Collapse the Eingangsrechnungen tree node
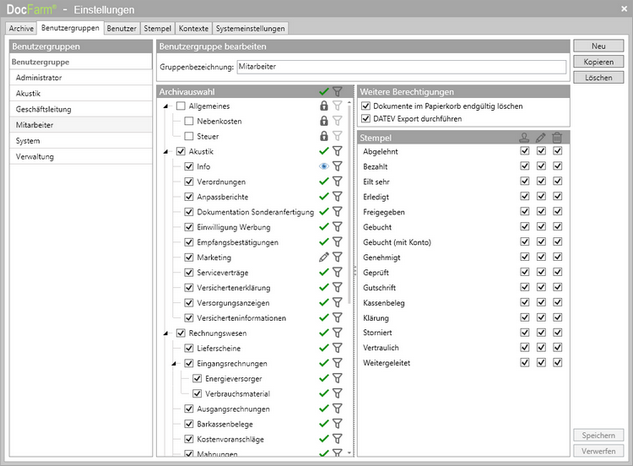This screenshot has height=466, width=633. pyautogui.click(x=174, y=363)
